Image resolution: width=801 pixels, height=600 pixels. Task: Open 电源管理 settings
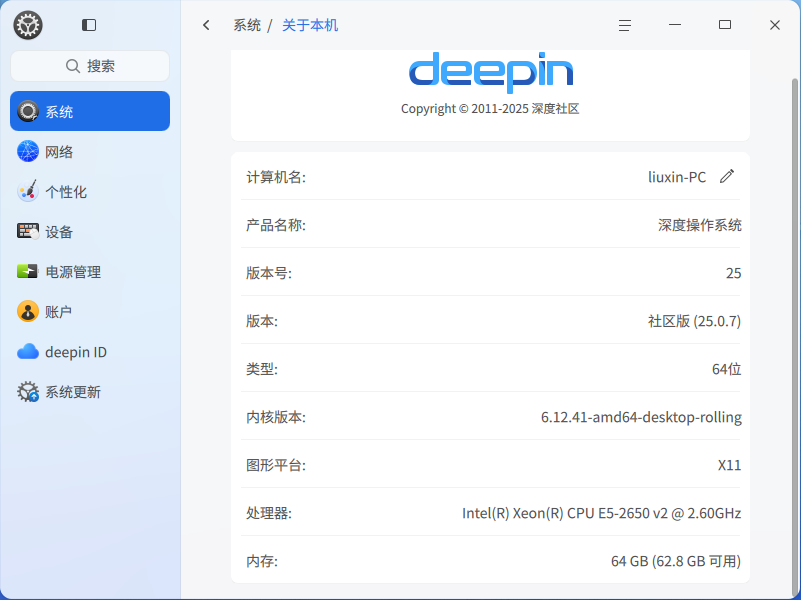[x=90, y=272]
